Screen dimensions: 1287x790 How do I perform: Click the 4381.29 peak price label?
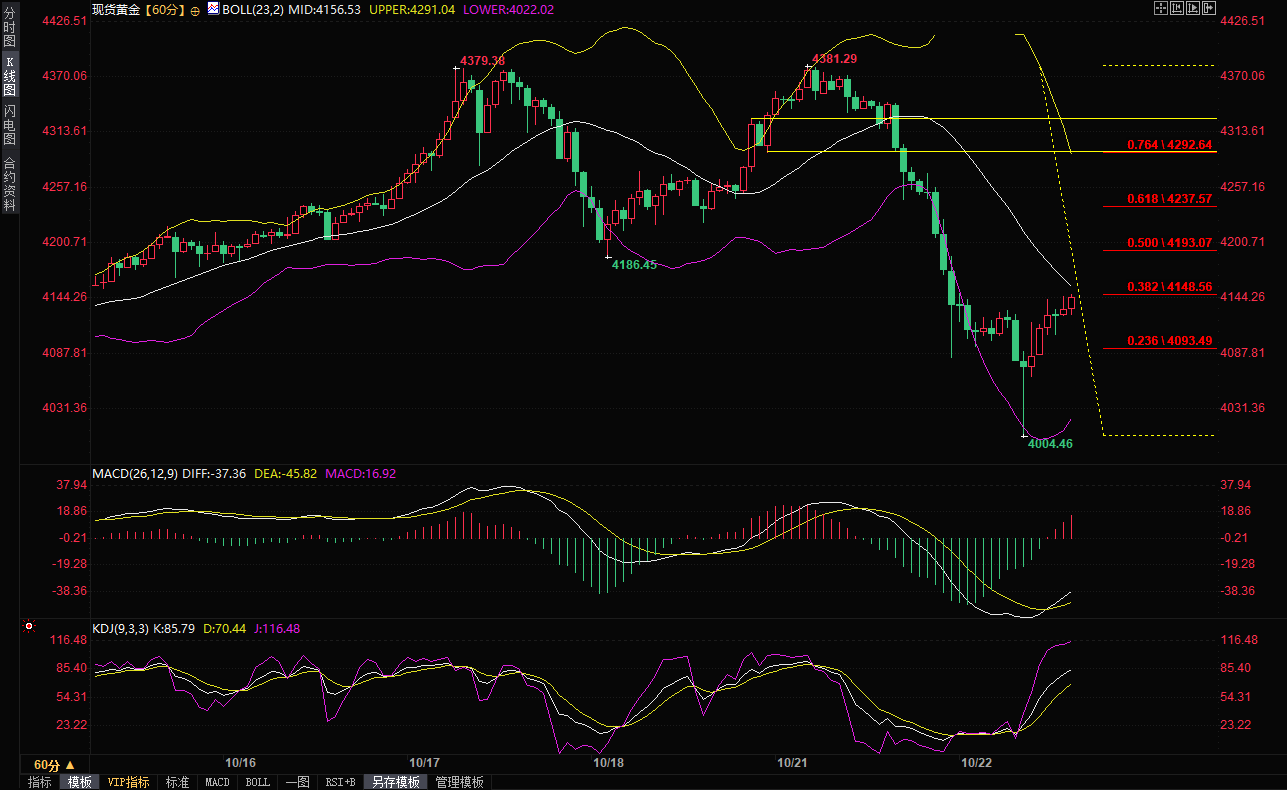834,59
